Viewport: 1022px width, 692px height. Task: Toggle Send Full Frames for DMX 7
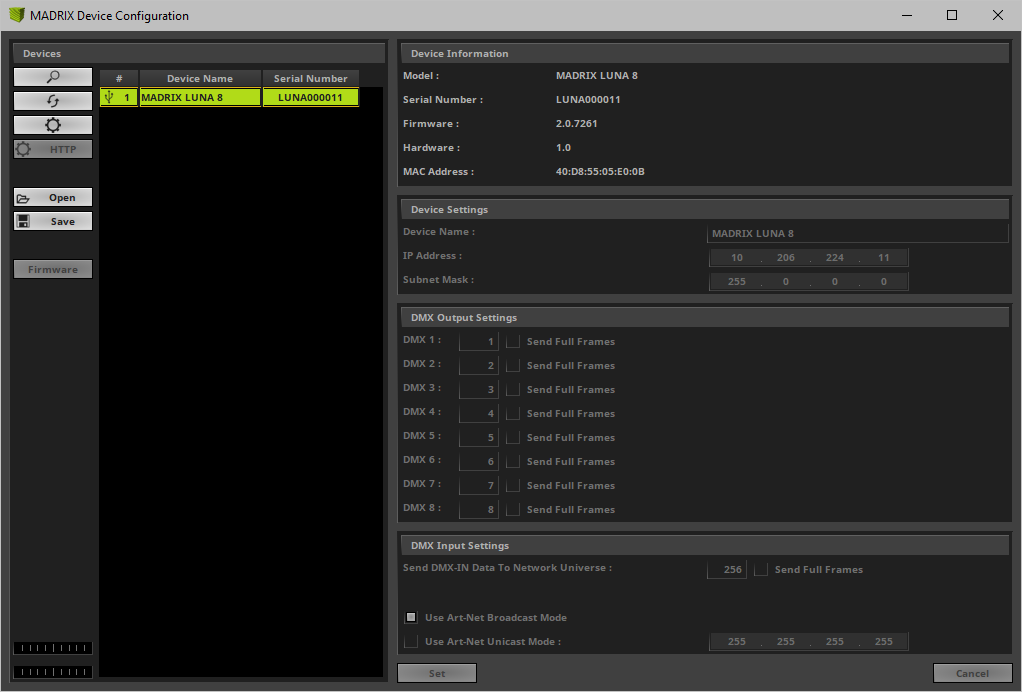[513, 485]
